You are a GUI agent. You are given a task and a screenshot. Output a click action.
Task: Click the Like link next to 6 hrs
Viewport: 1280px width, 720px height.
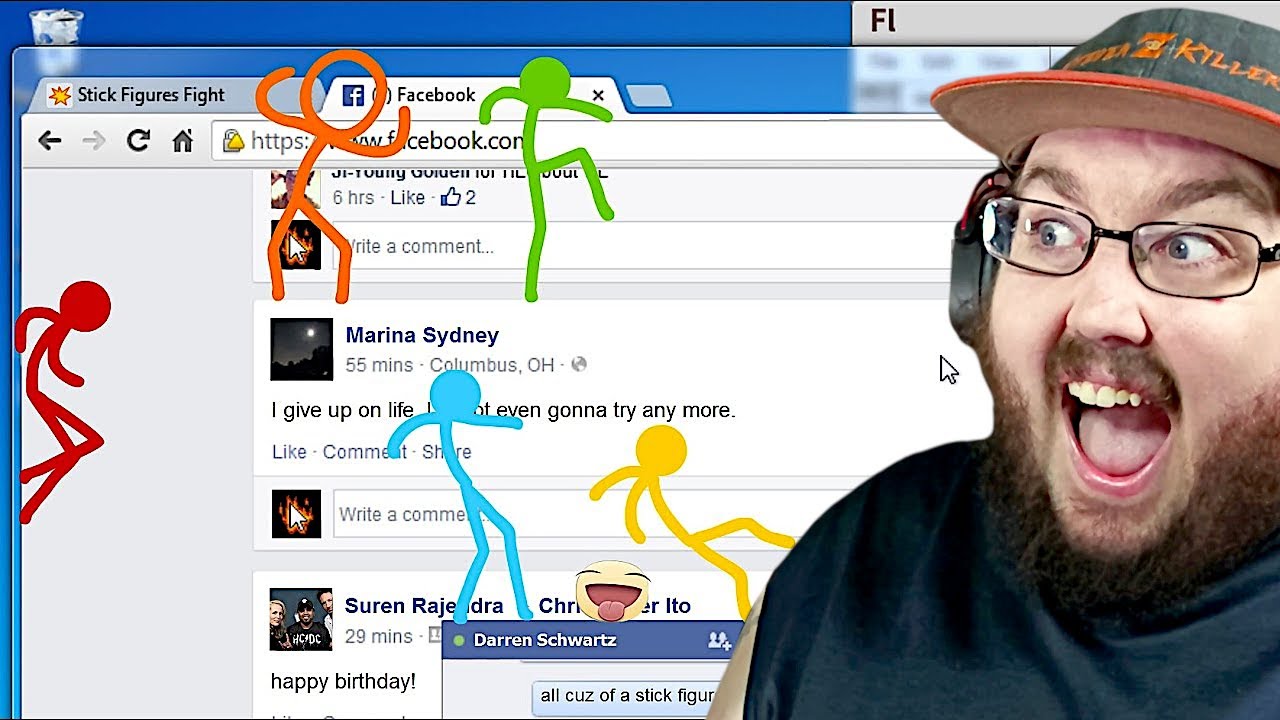[x=407, y=197]
